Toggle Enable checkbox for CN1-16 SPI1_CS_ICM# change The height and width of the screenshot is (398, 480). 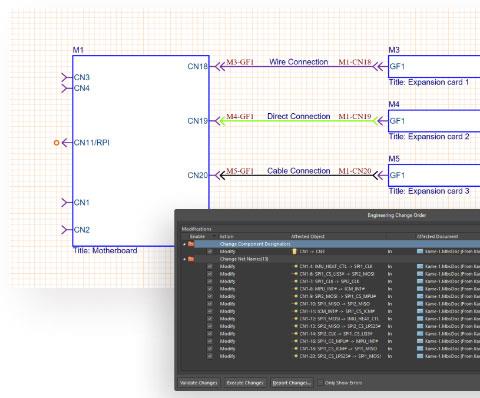pos(210,349)
